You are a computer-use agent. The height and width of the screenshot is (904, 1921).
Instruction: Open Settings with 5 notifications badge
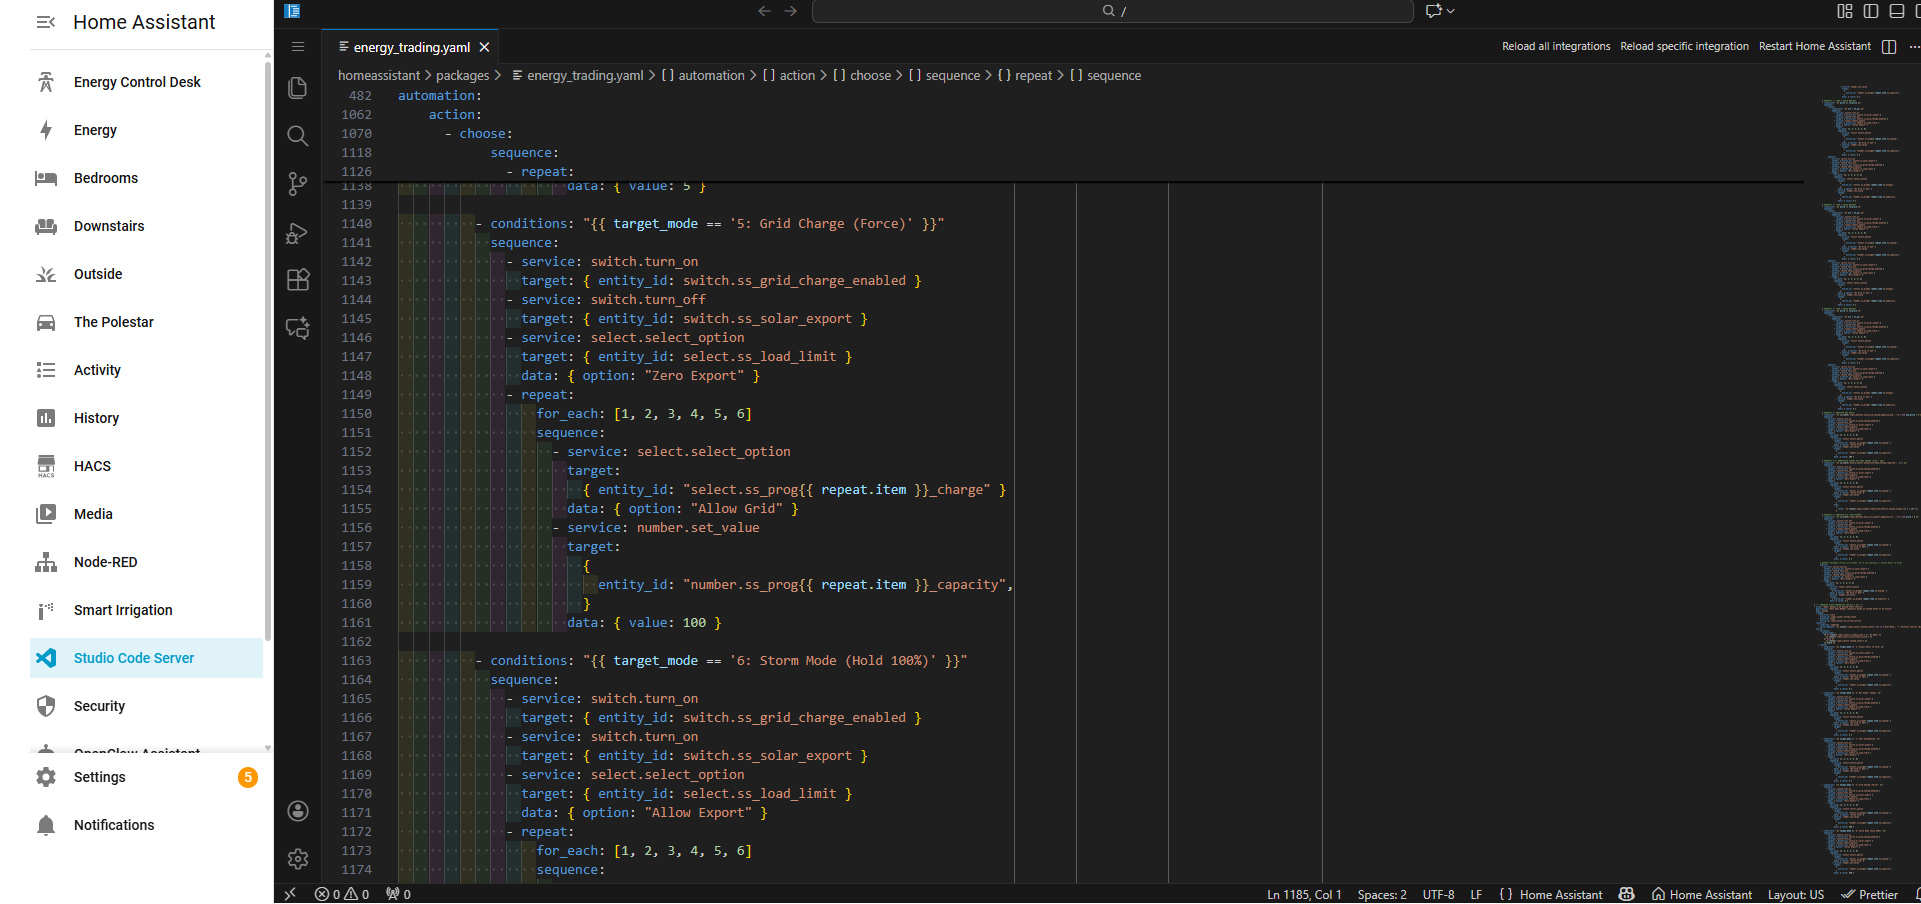click(x=147, y=777)
